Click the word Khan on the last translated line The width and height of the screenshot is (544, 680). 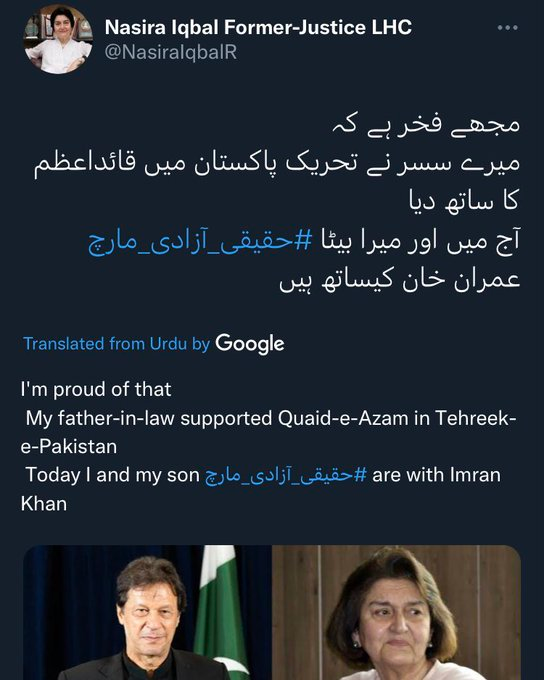44,504
